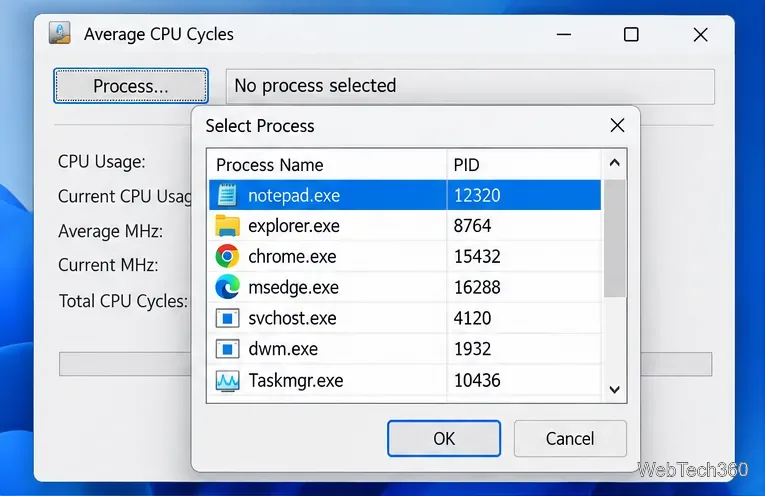Click the explorer.exe folder icon
This screenshot has height=496, width=765.
point(227,226)
